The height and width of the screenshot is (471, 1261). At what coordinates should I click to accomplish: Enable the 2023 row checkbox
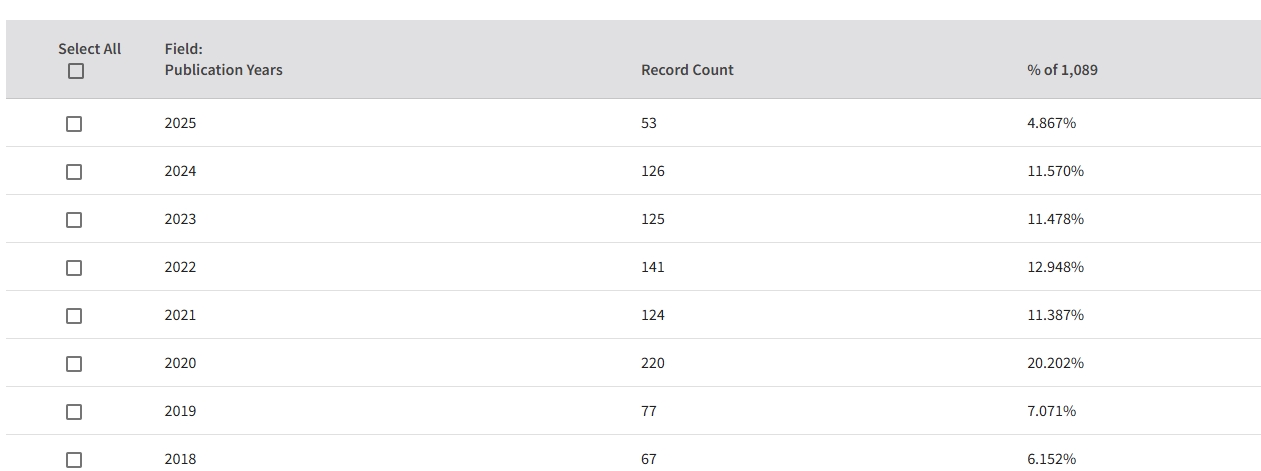point(74,220)
